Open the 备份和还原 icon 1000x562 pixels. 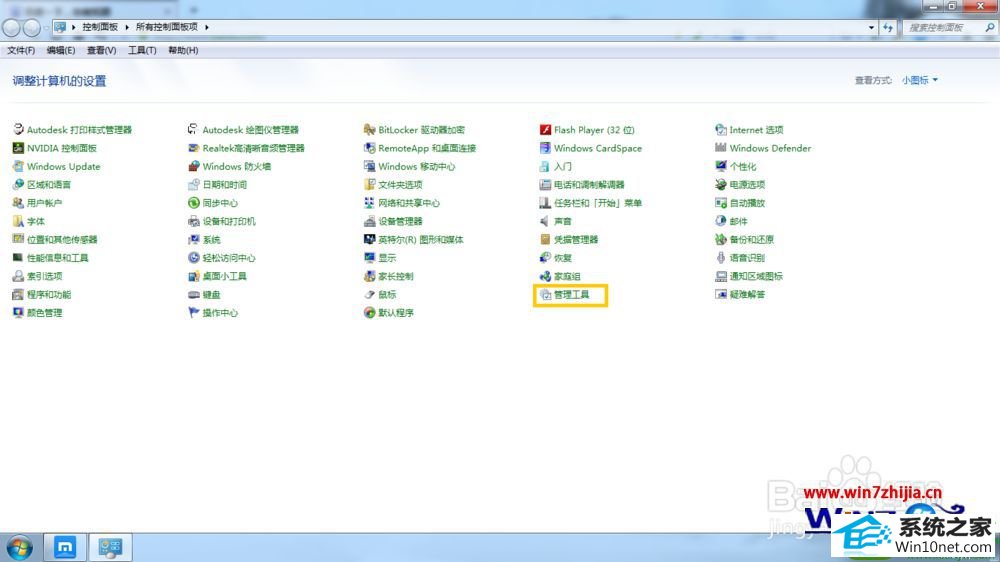click(x=721, y=239)
